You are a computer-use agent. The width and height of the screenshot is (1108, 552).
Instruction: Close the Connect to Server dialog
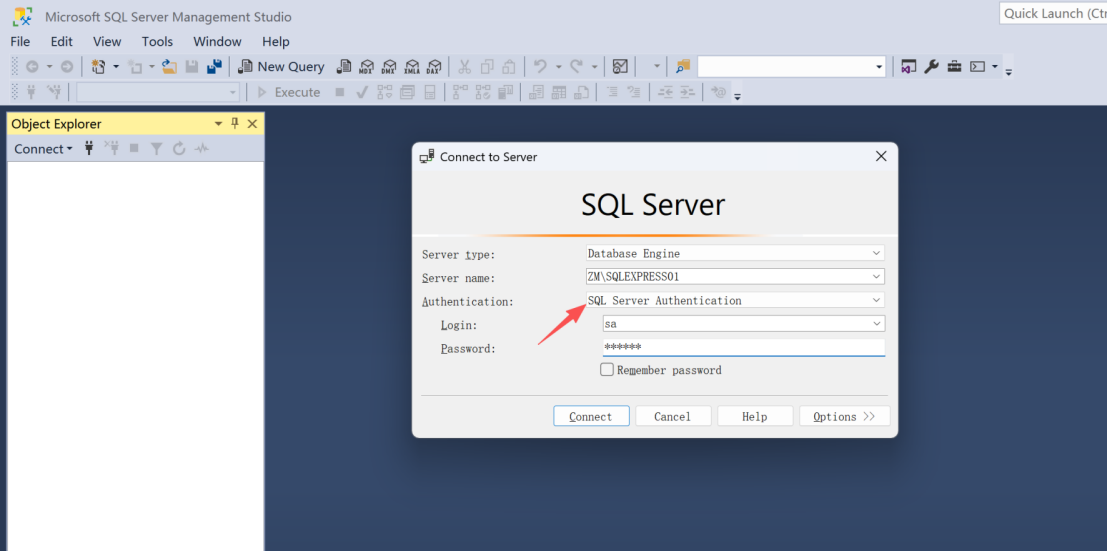tap(881, 156)
